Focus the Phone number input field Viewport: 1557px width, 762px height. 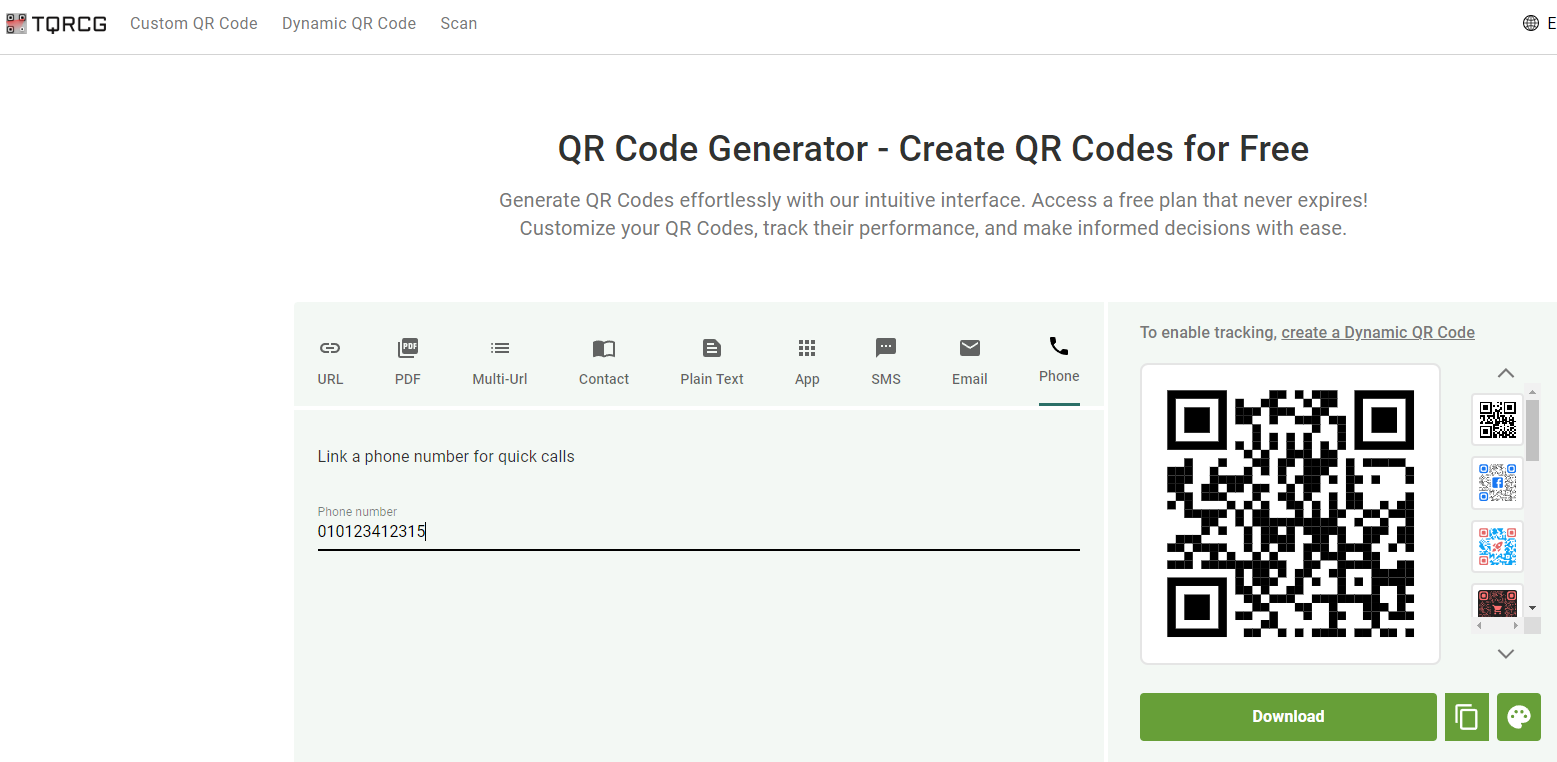698,532
